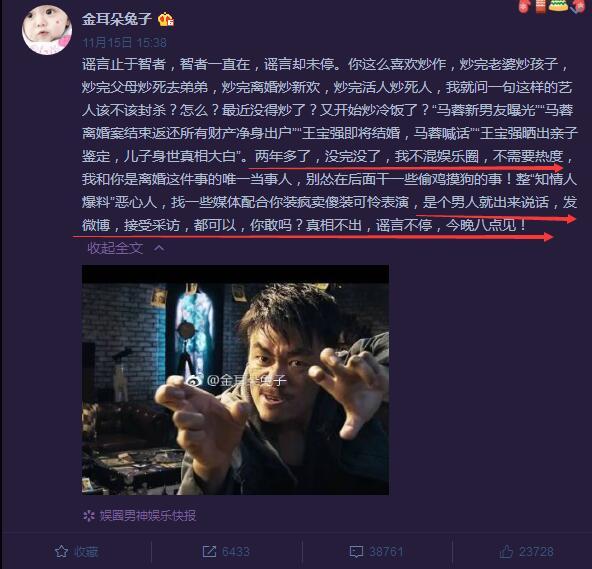Click the thumbs-up like icon

click(506, 552)
